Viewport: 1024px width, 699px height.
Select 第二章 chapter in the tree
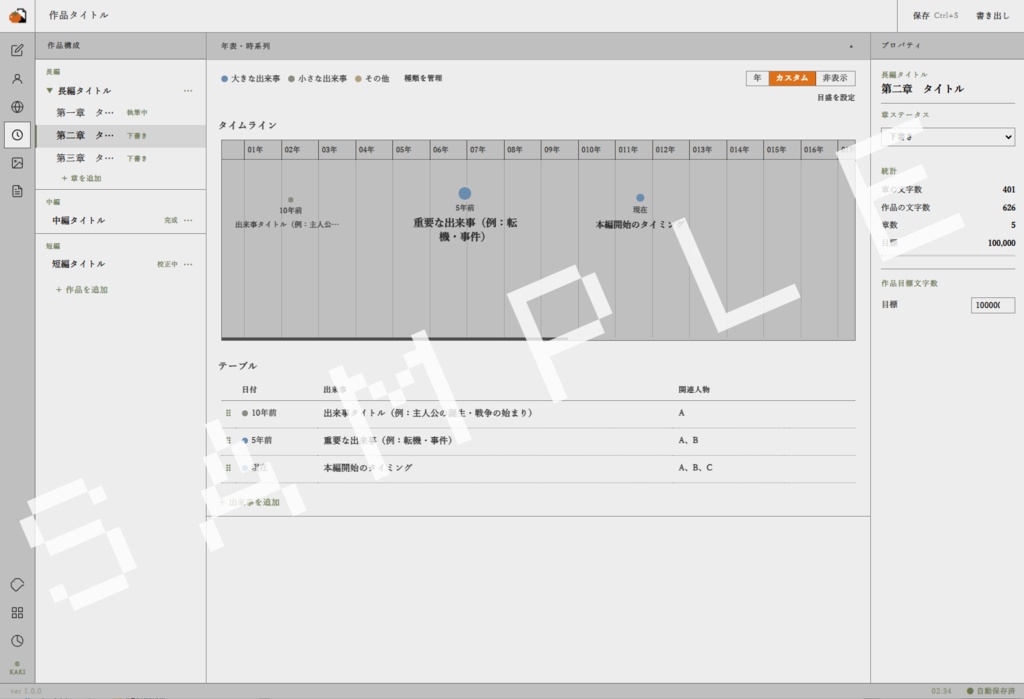click(x=121, y=135)
